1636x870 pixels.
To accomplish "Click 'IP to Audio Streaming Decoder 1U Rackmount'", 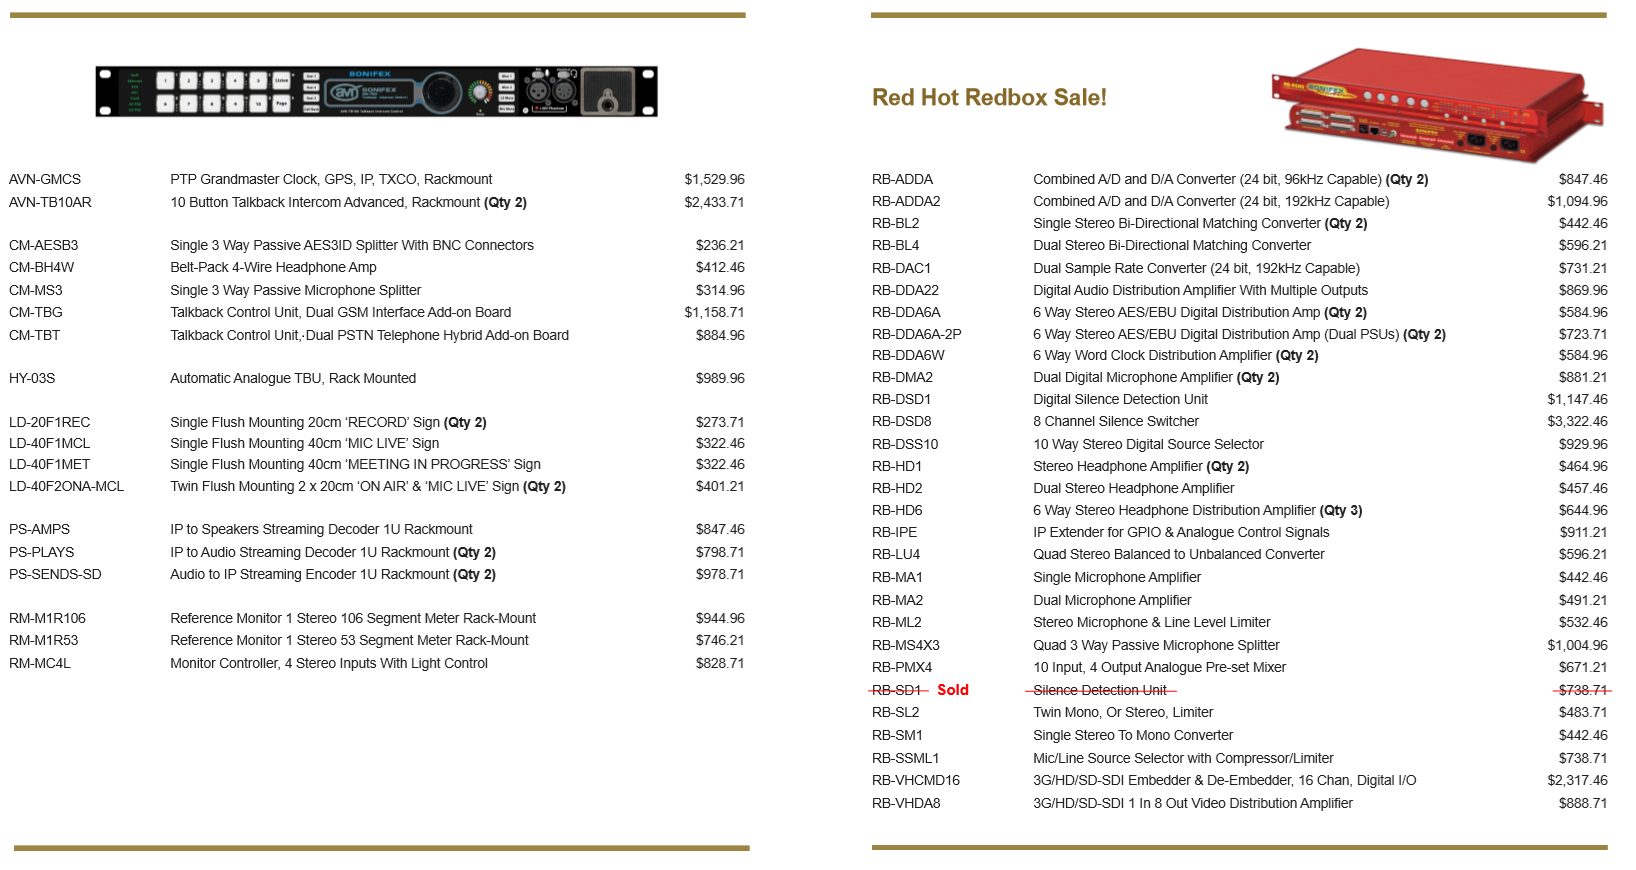I will [310, 552].
